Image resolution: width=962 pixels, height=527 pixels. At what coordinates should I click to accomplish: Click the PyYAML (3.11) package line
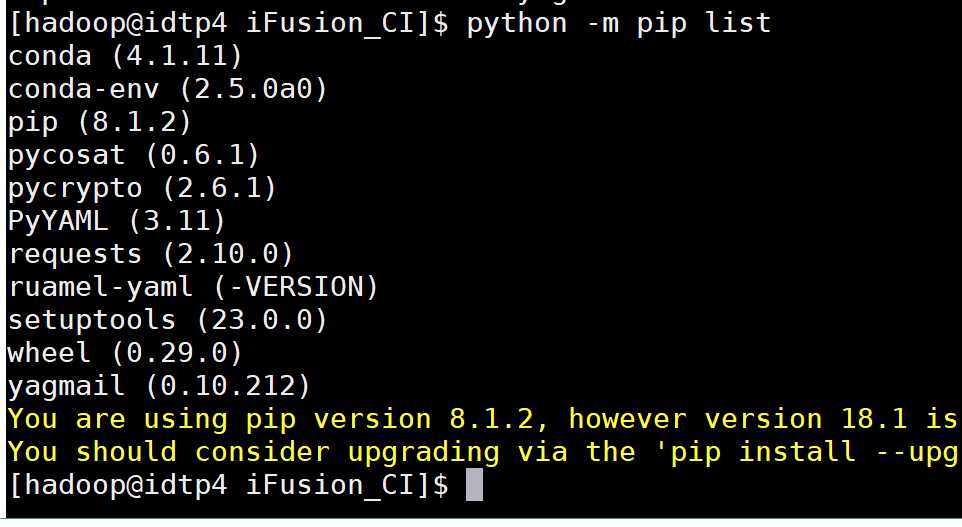pyautogui.click(x=116, y=220)
